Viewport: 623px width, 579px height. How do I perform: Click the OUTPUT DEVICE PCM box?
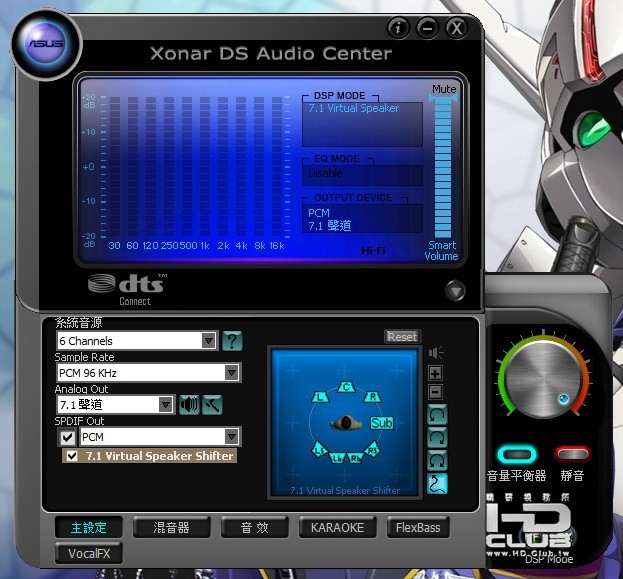point(362,219)
